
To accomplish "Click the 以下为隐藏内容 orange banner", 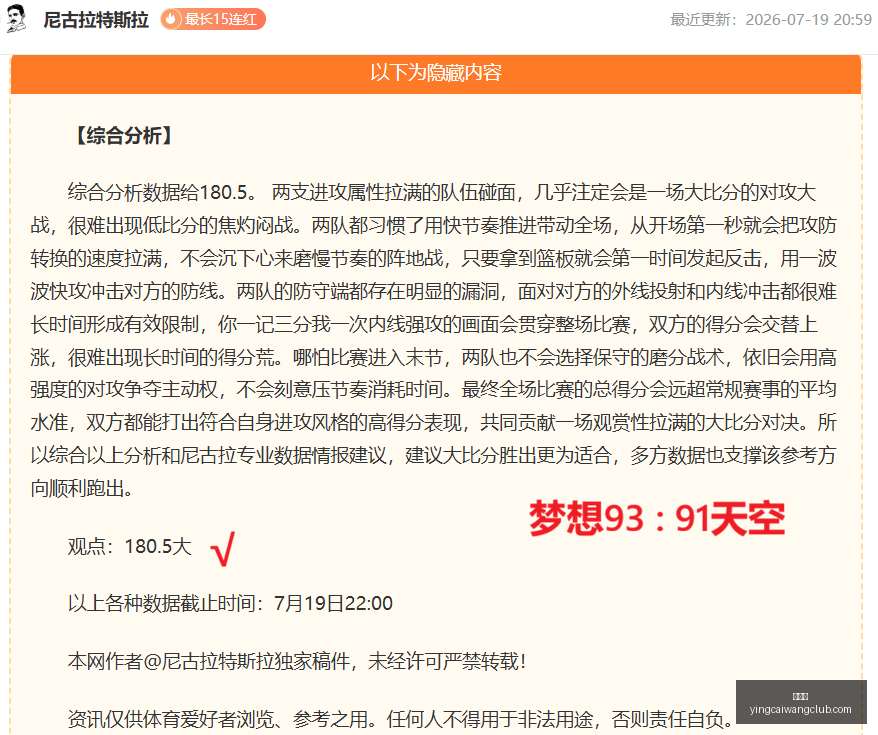I will (436, 73).
